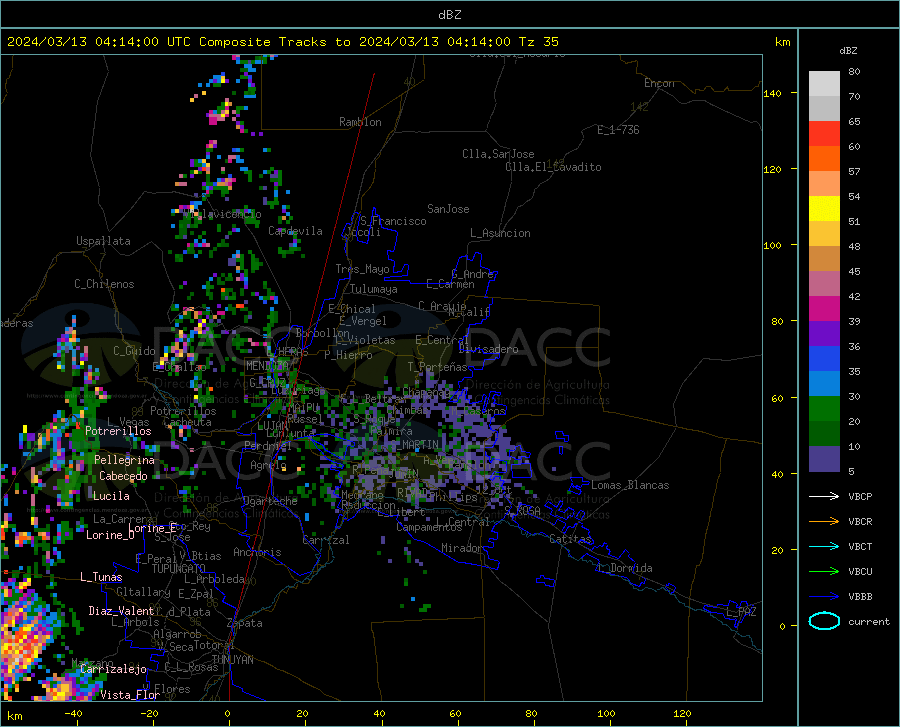The height and width of the screenshot is (727, 900).
Task: Pick the blue 35 dBZ color swatch
Action: [x=824, y=359]
